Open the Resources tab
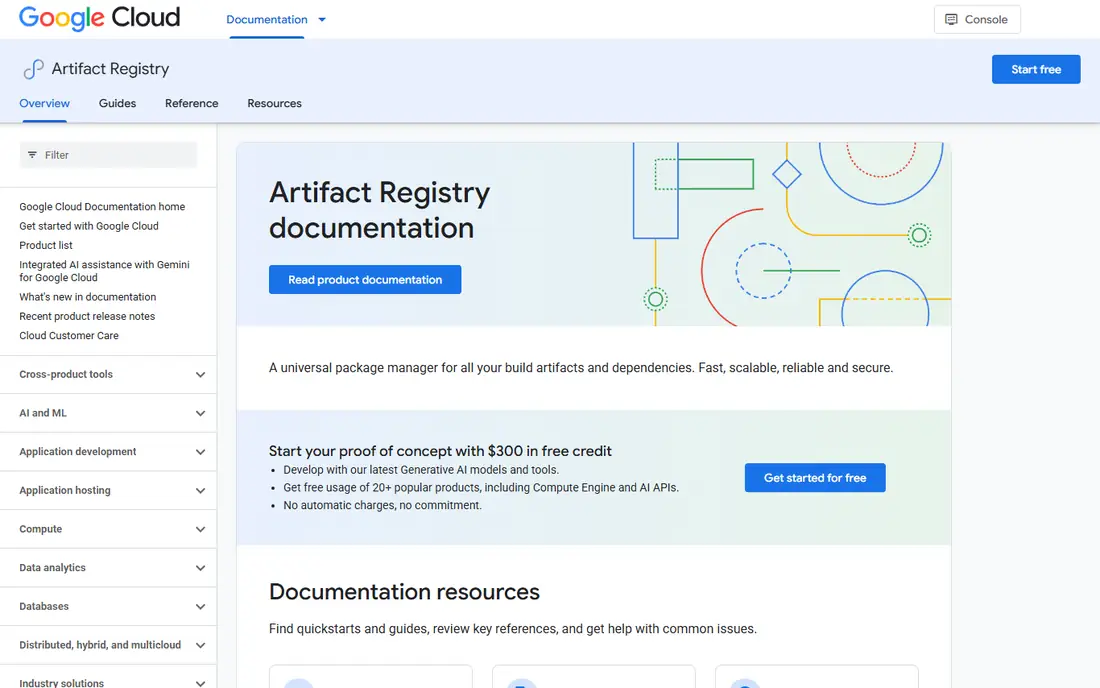Screen dimensions: 1100x688 pyautogui.click(x=274, y=103)
